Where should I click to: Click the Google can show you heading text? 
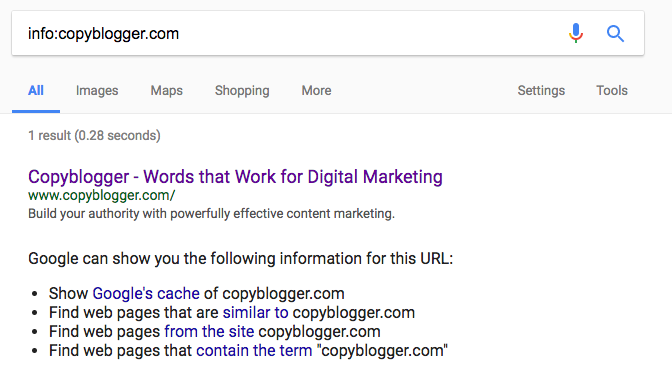[x=240, y=258]
